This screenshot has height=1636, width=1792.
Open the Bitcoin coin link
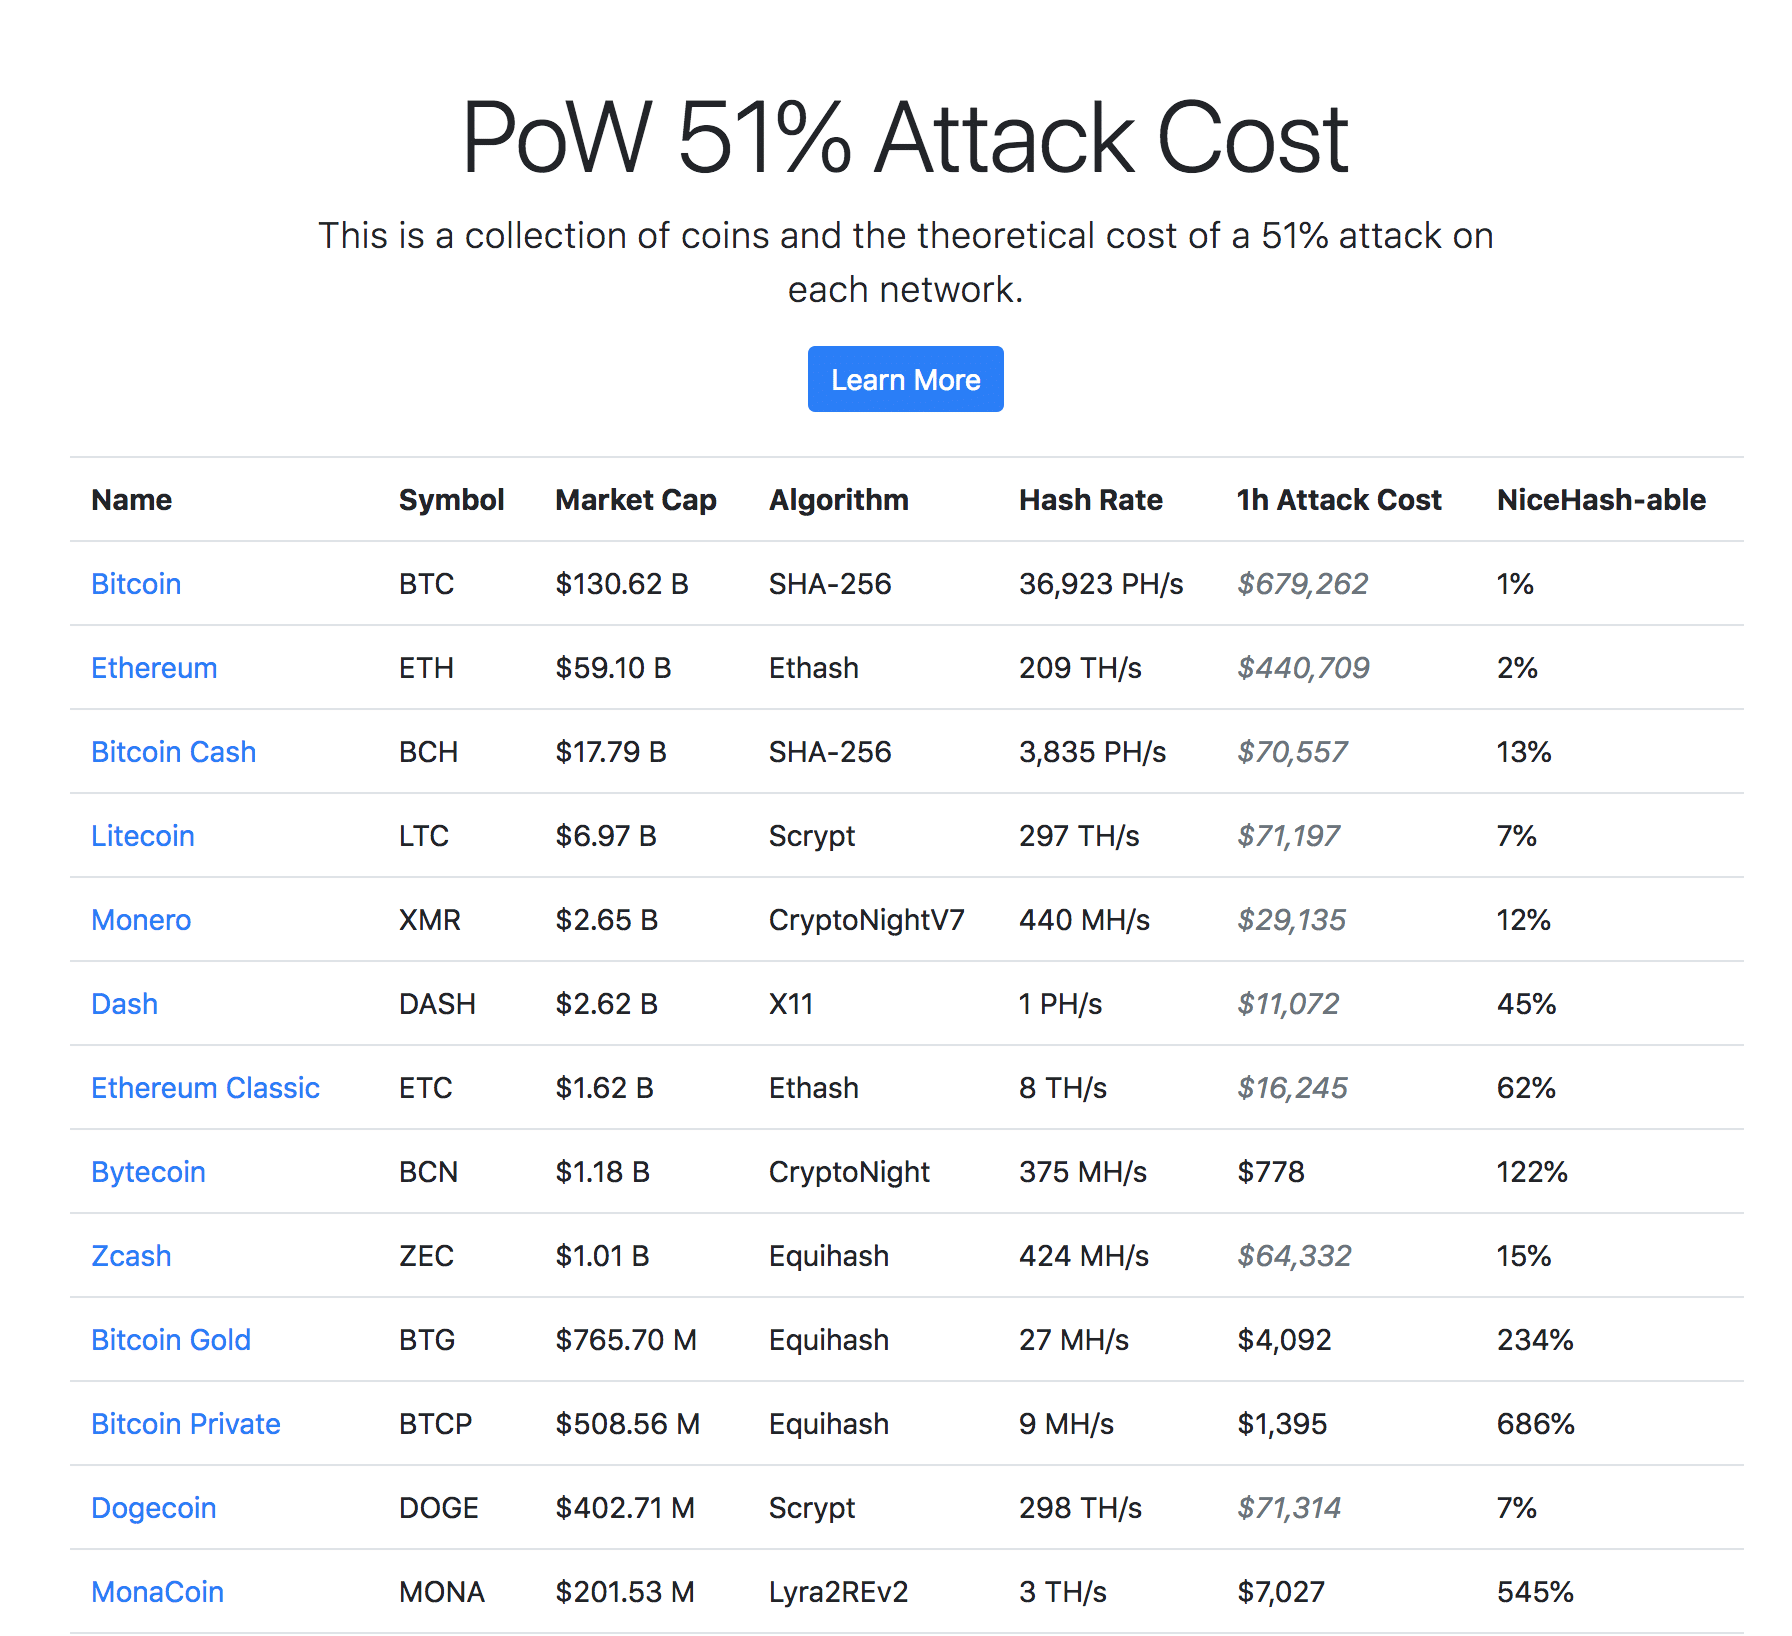tap(136, 584)
